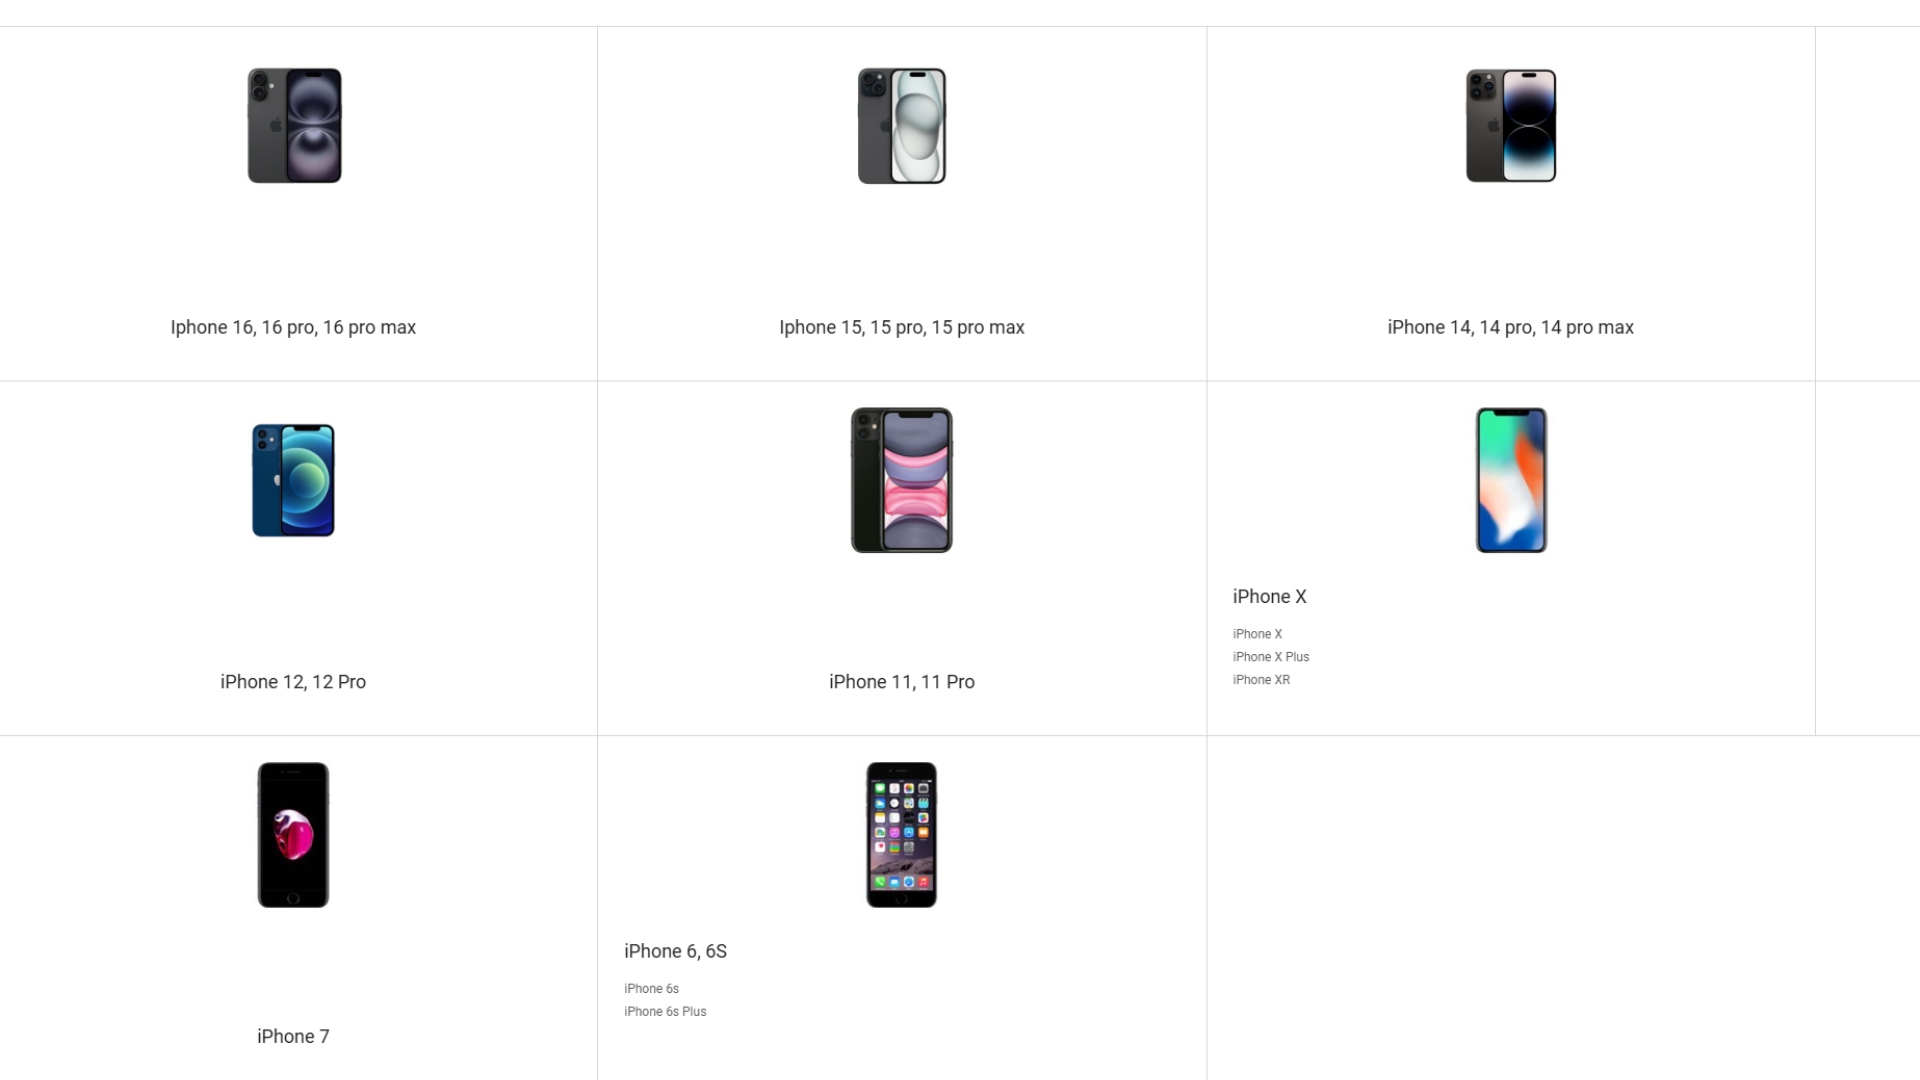Open iPhone 14, 14 pro, 14 pro max
Viewport: 1920px width, 1080px height.
(1511, 327)
